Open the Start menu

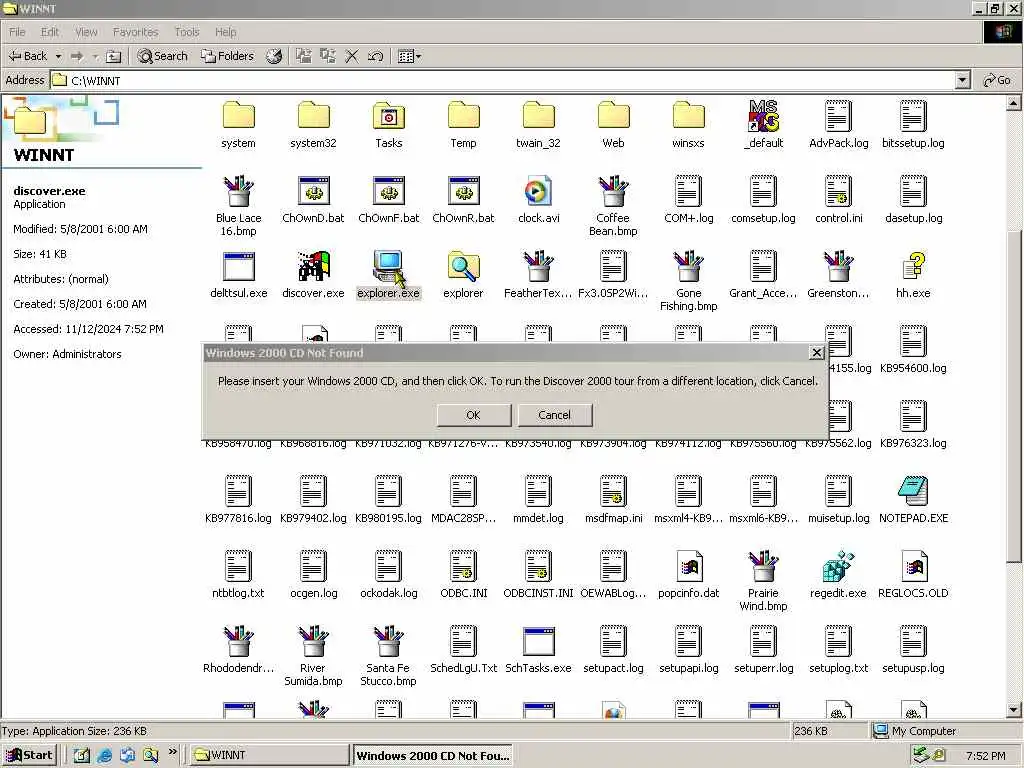[29, 755]
